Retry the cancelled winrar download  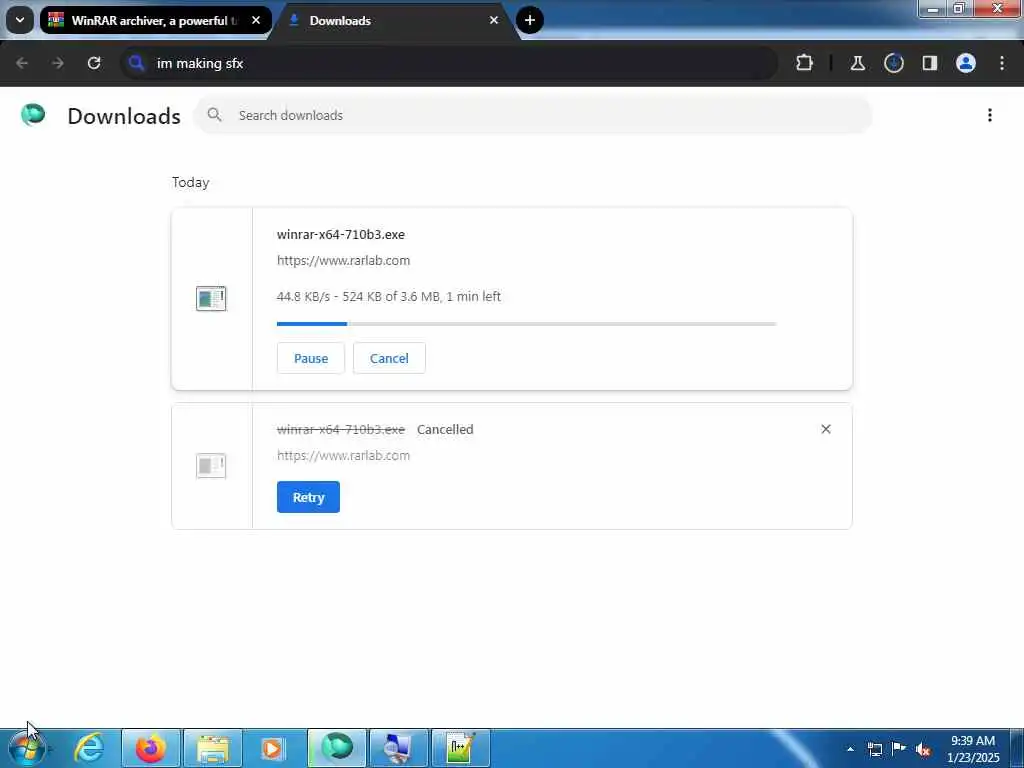308,497
